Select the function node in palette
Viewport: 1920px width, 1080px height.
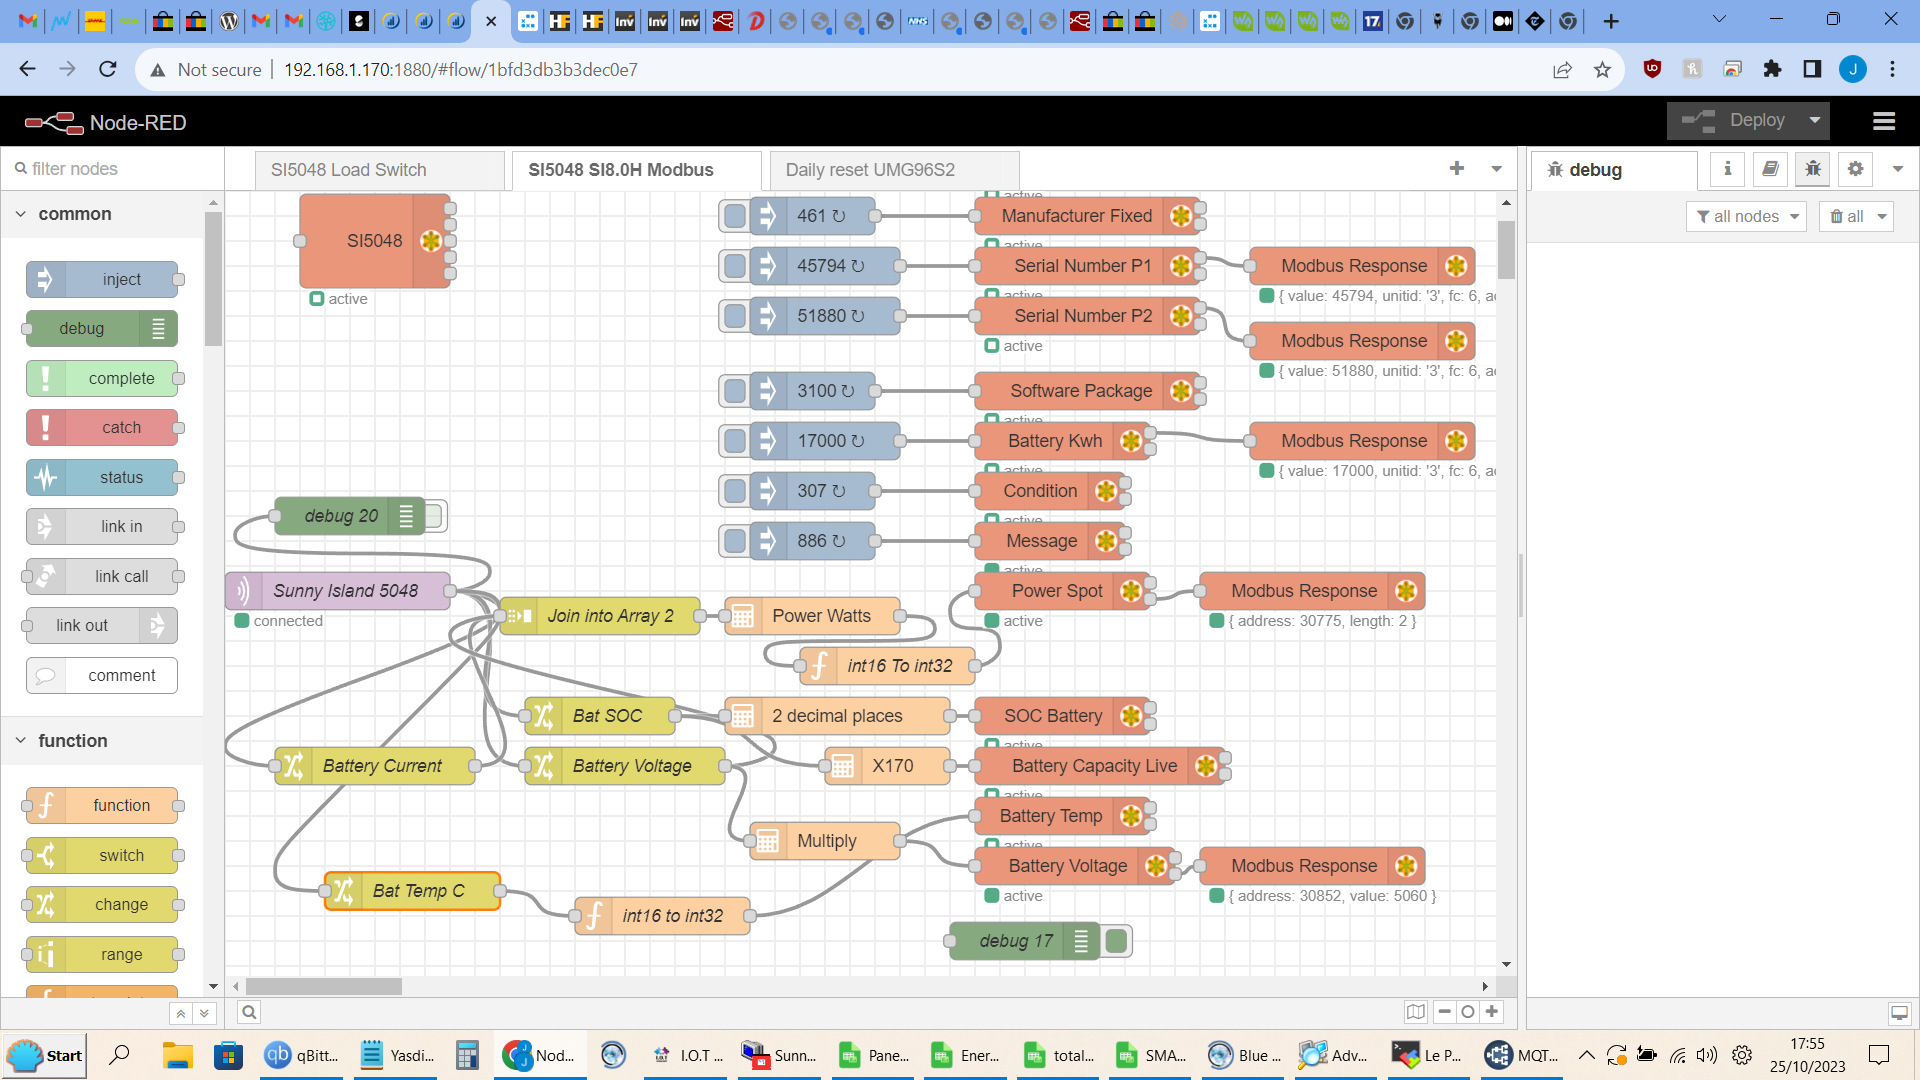(102, 806)
